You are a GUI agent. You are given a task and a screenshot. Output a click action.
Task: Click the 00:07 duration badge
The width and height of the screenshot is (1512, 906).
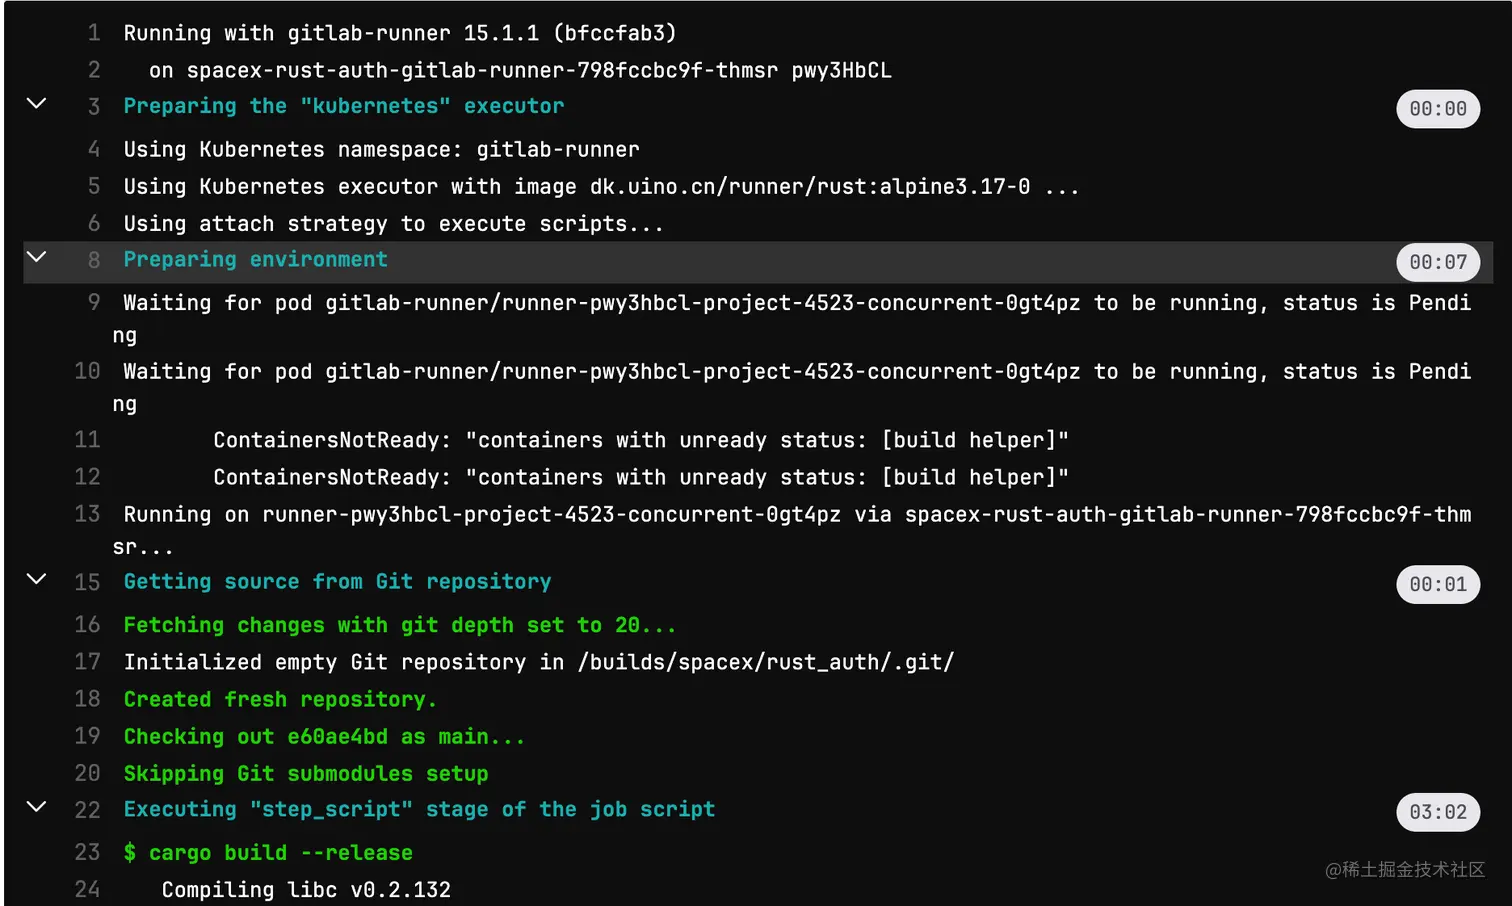[1438, 262]
